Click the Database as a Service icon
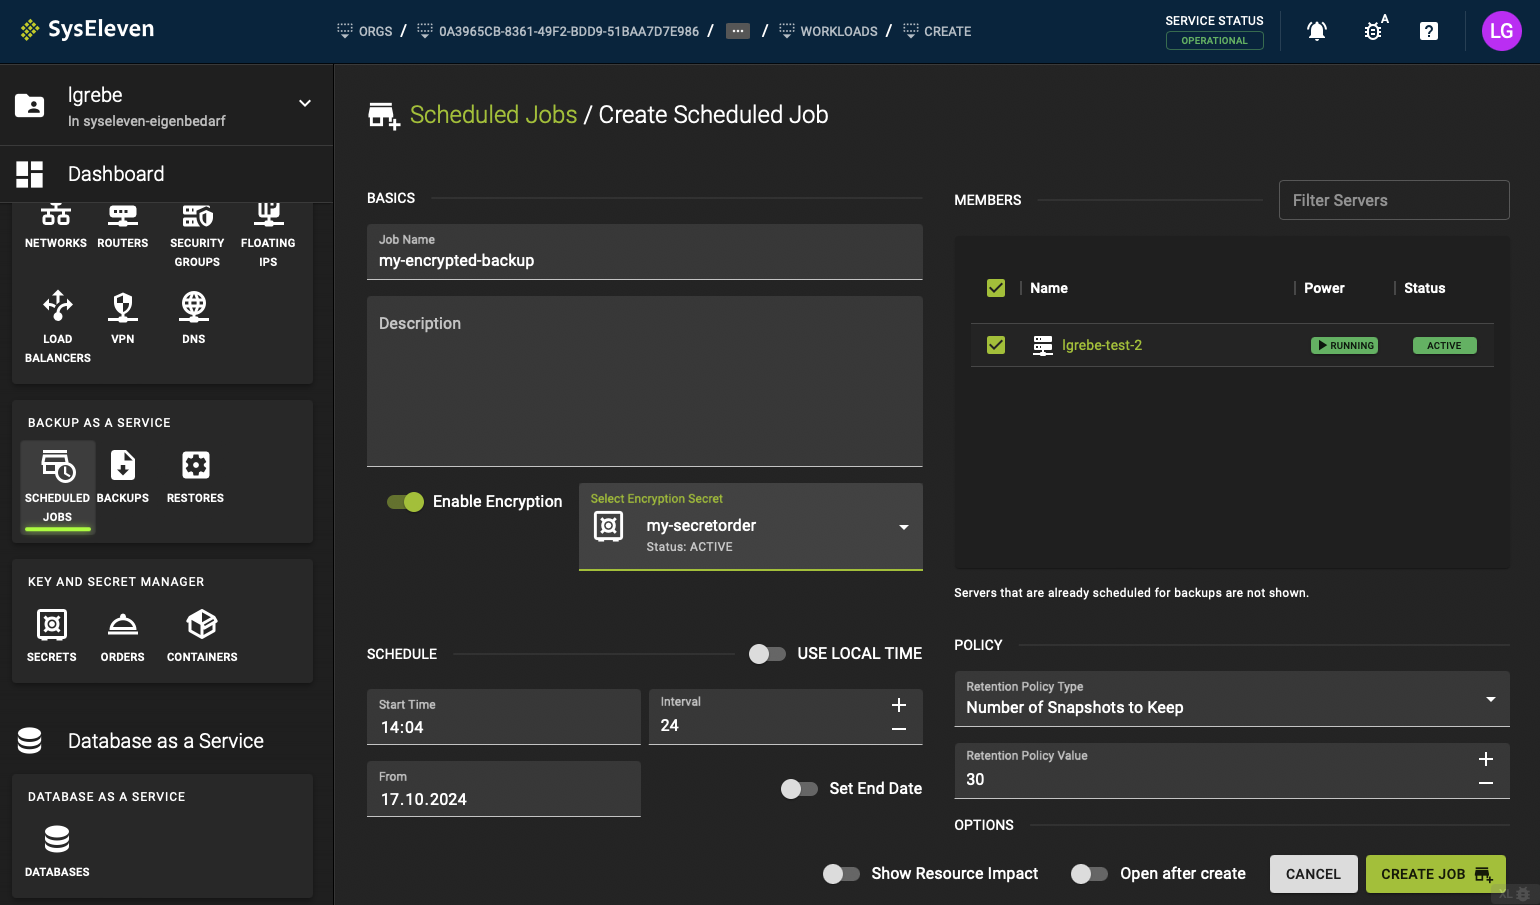Viewport: 1540px width, 905px height. click(30, 741)
